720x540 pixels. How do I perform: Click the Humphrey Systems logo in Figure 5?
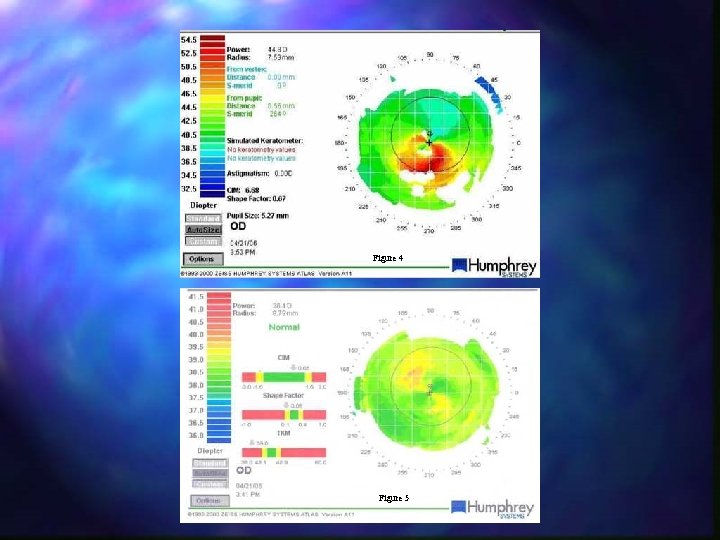(492, 509)
